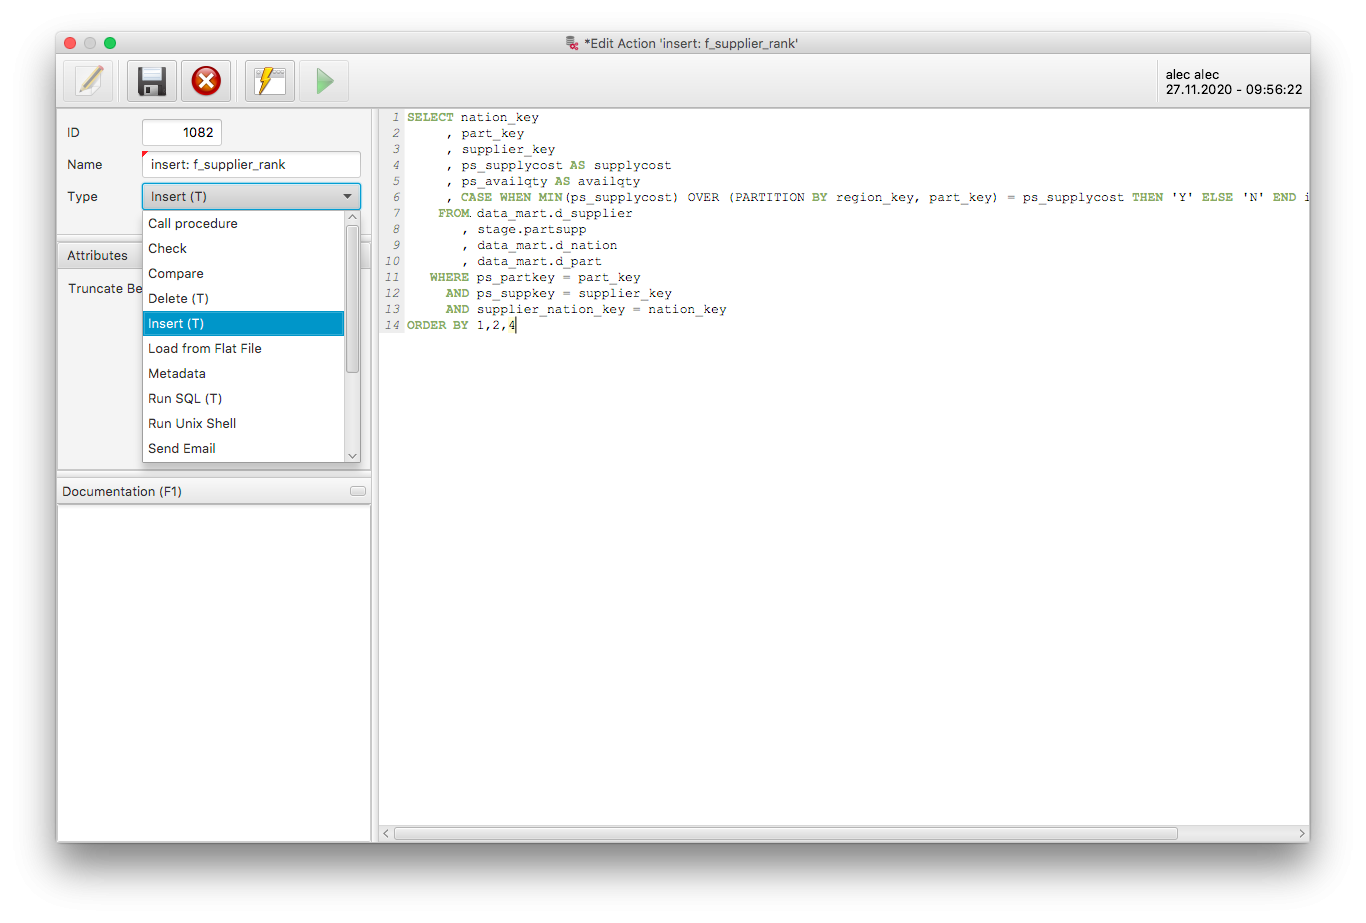Screen dimensions: 1366x923
Task: Click the red cancel X icon
Action: (206, 81)
